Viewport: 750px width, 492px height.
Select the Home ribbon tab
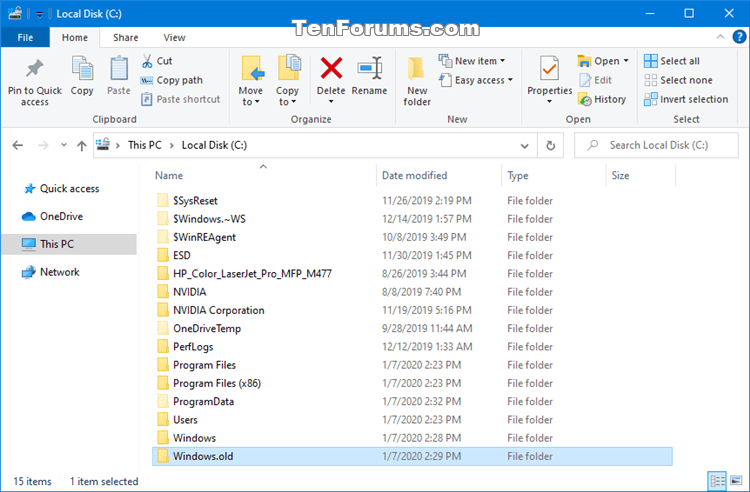(75, 37)
